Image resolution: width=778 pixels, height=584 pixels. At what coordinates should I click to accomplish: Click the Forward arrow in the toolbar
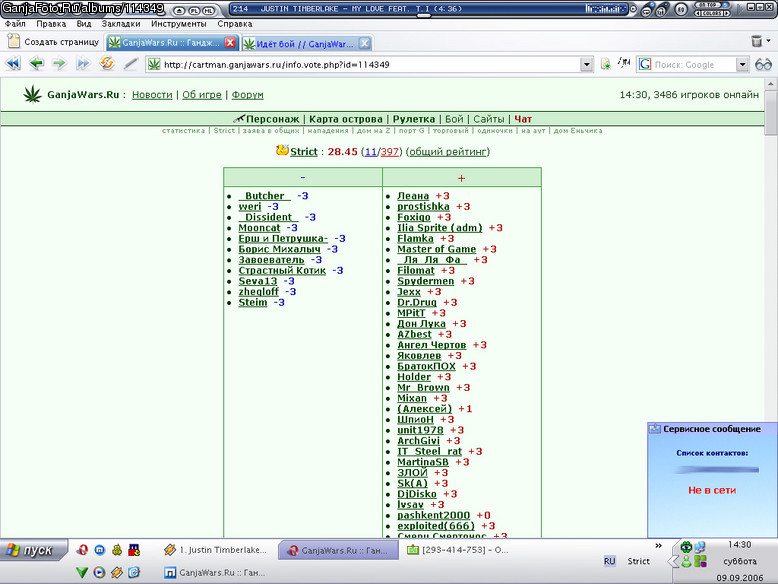coord(59,64)
